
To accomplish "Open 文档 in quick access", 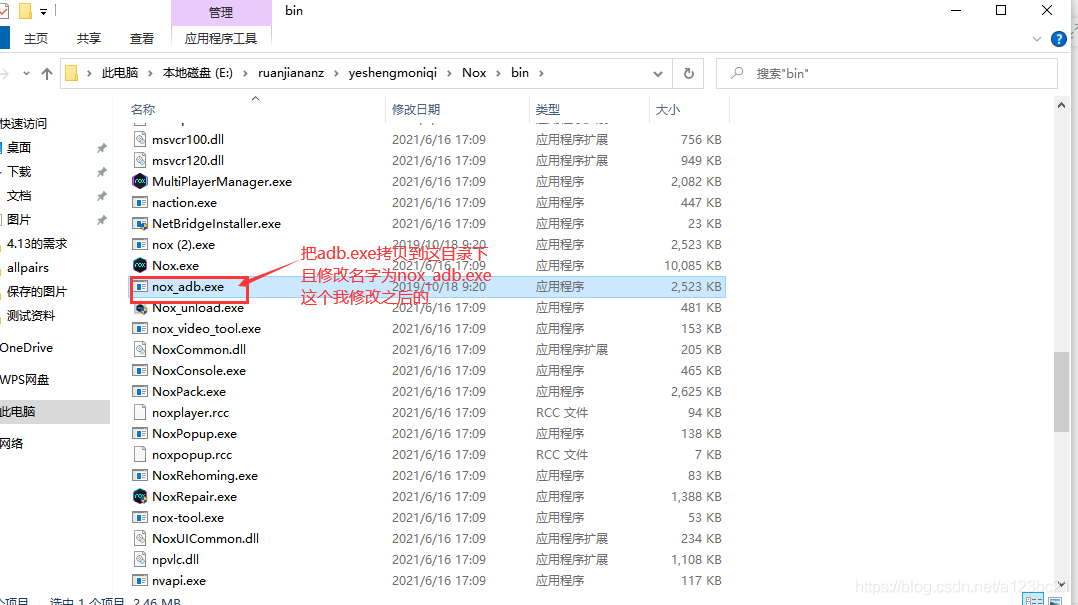I will (19, 195).
